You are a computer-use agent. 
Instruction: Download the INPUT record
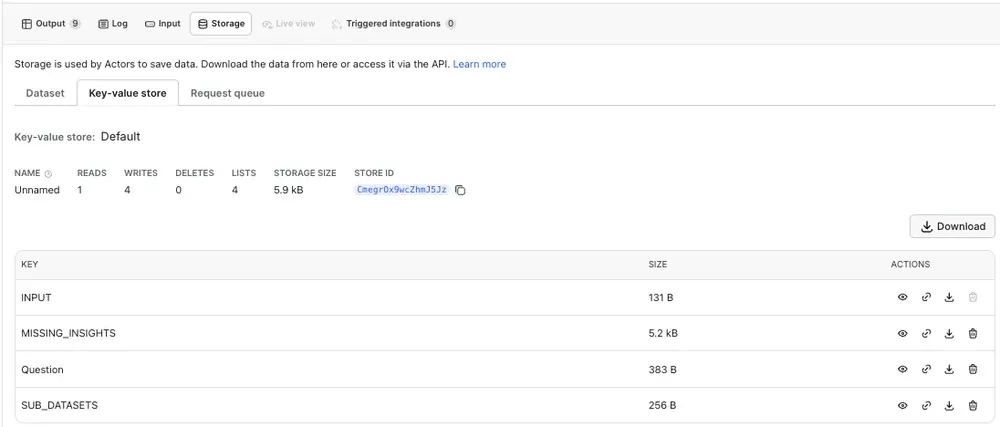point(949,297)
